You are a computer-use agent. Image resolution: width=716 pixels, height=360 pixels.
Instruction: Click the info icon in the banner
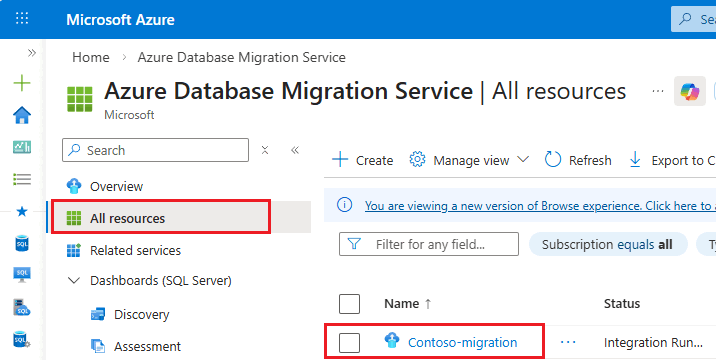[344, 205]
